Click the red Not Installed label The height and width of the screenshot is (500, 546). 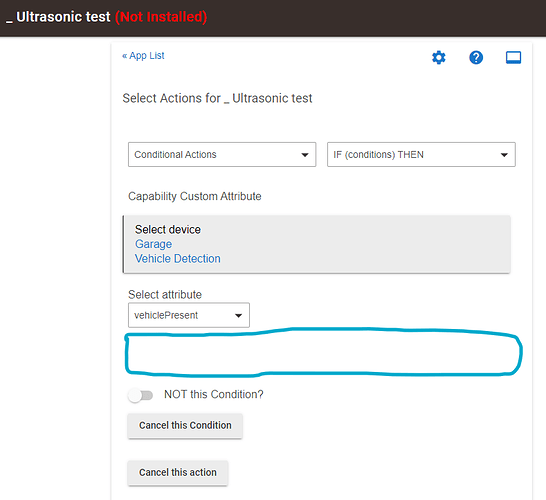161,17
